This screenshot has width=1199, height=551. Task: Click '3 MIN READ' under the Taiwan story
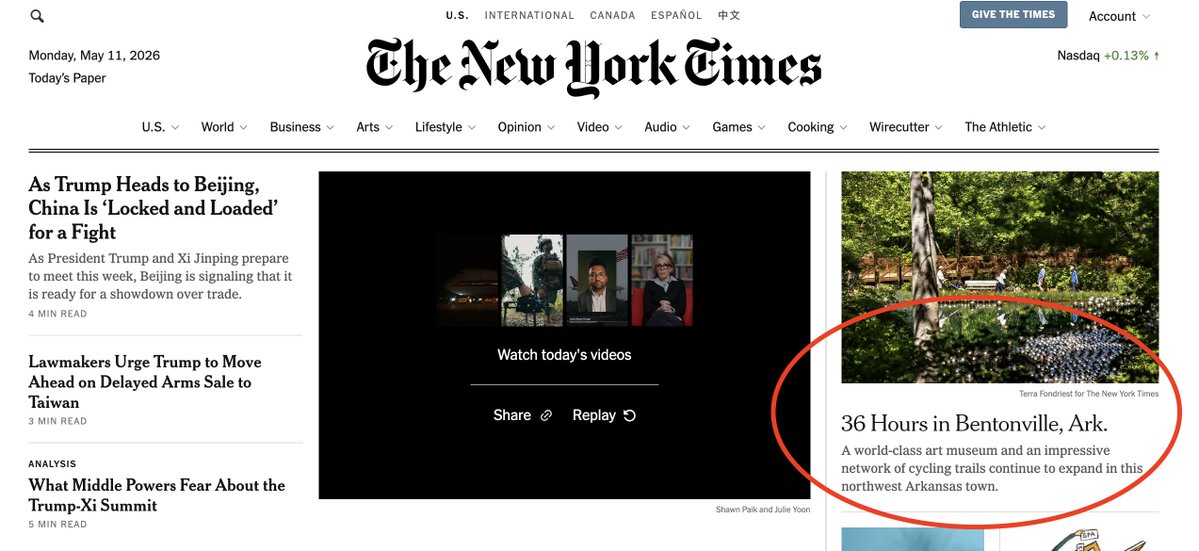(57, 421)
